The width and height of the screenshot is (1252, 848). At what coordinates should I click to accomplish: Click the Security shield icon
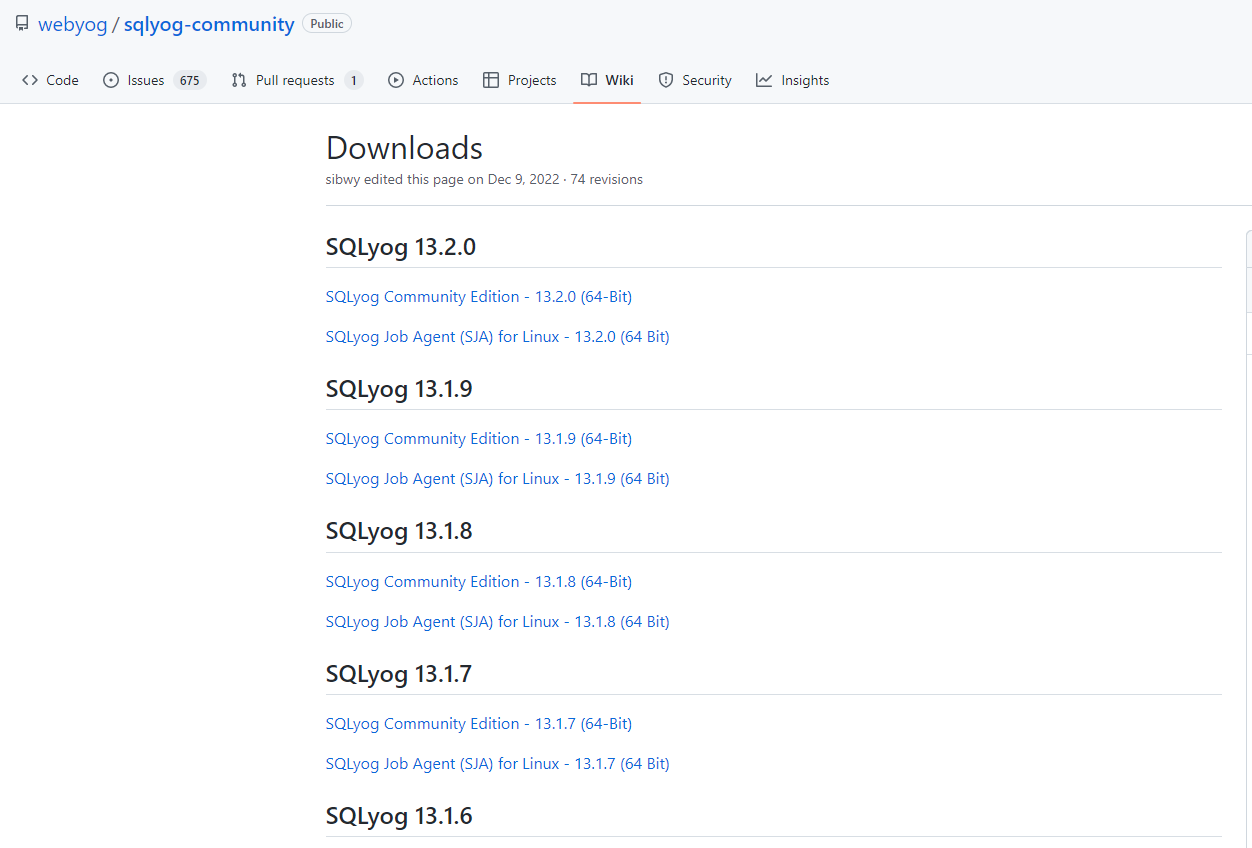point(666,80)
